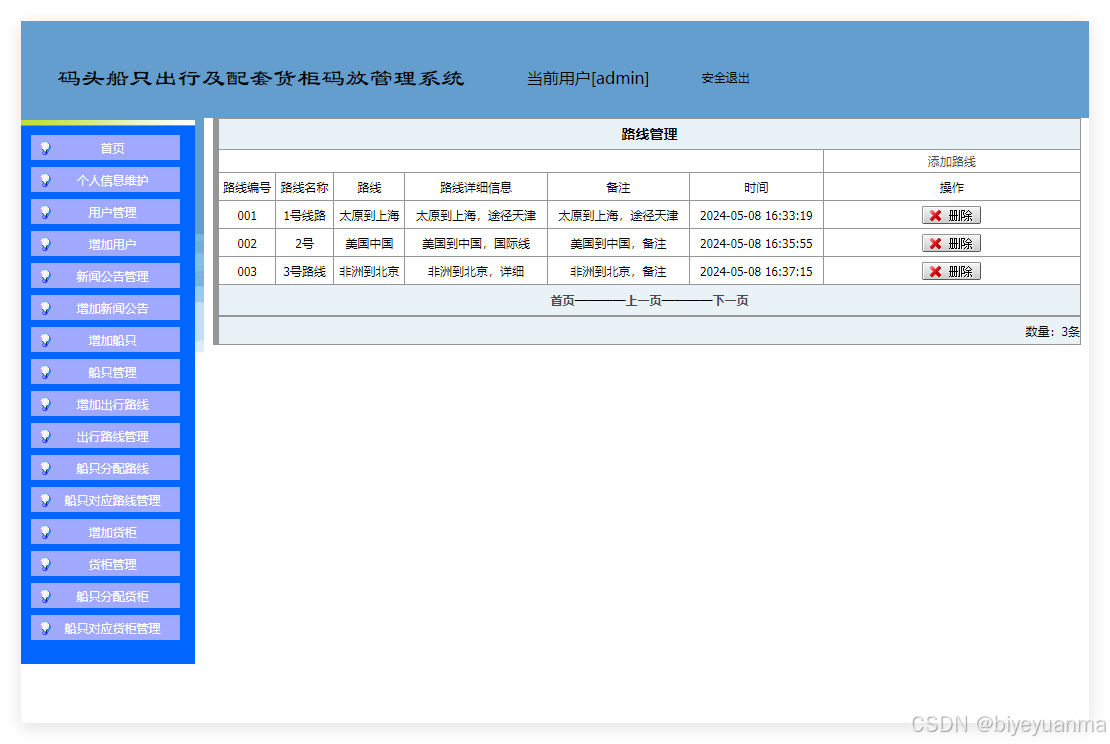Click the lightbulb icon beside 用户管理
1110x744 pixels.
click(44, 211)
